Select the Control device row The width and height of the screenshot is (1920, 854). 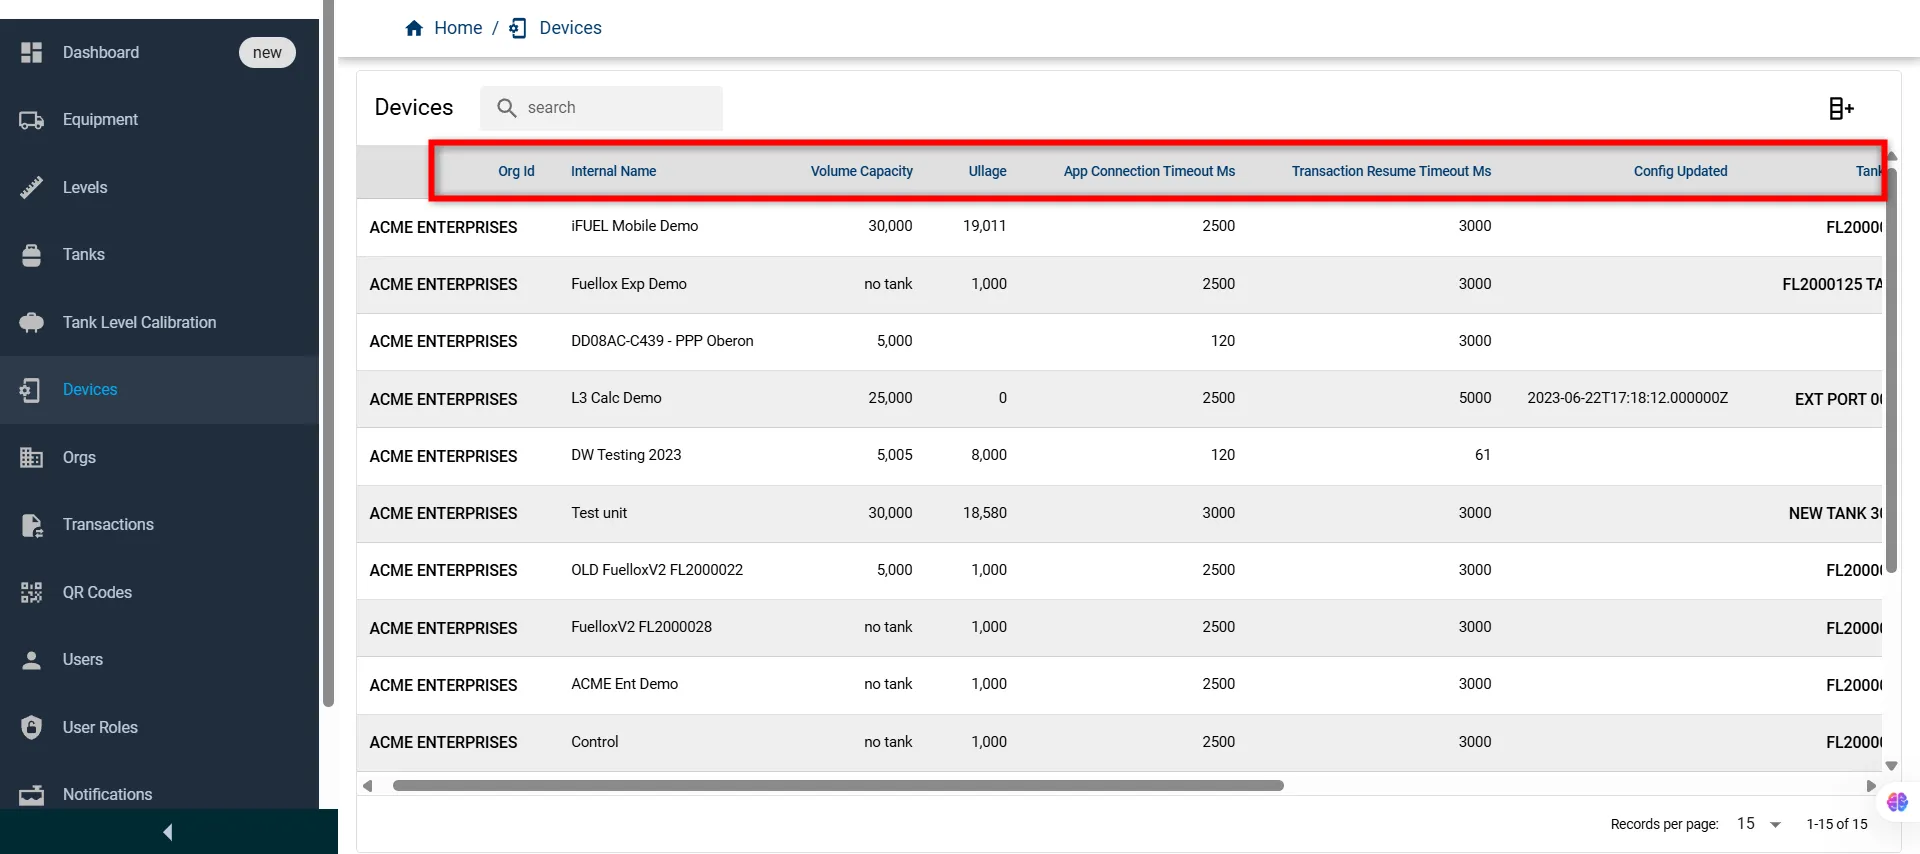pos(1119,742)
